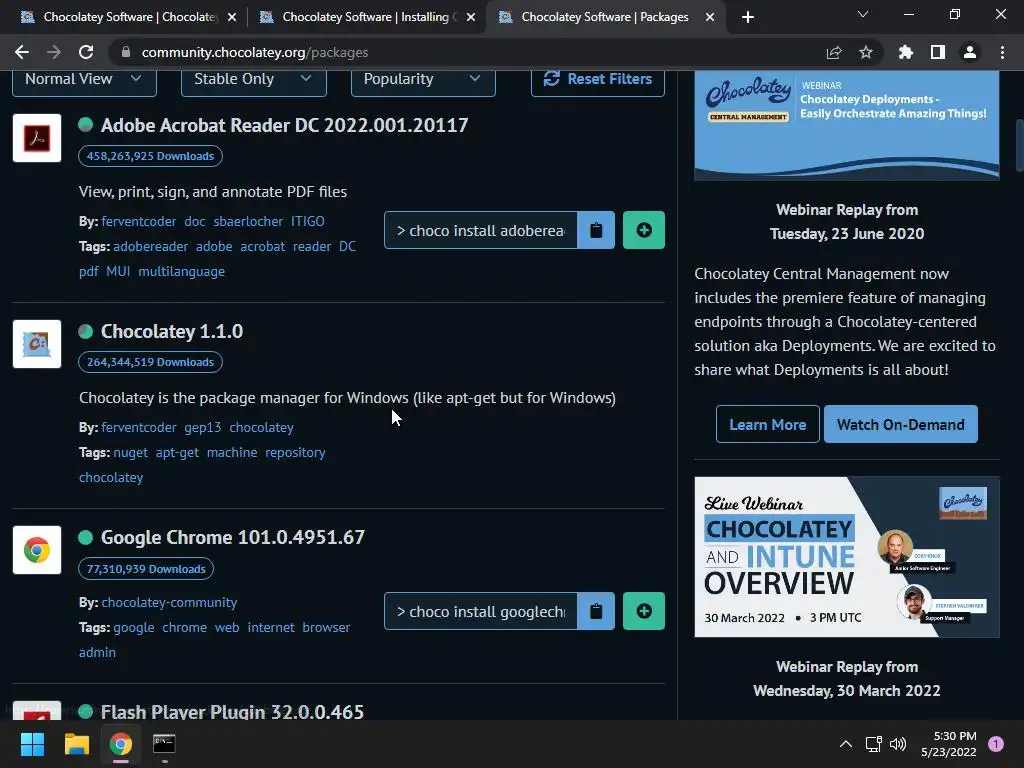
Task: Open the Chocolatey 1.1.0 package title
Action: point(172,331)
